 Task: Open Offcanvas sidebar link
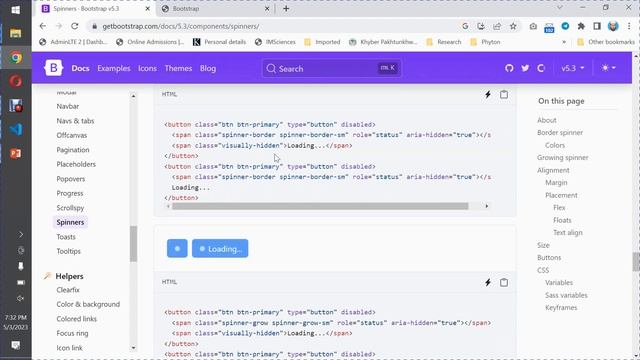(x=72, y=135)
